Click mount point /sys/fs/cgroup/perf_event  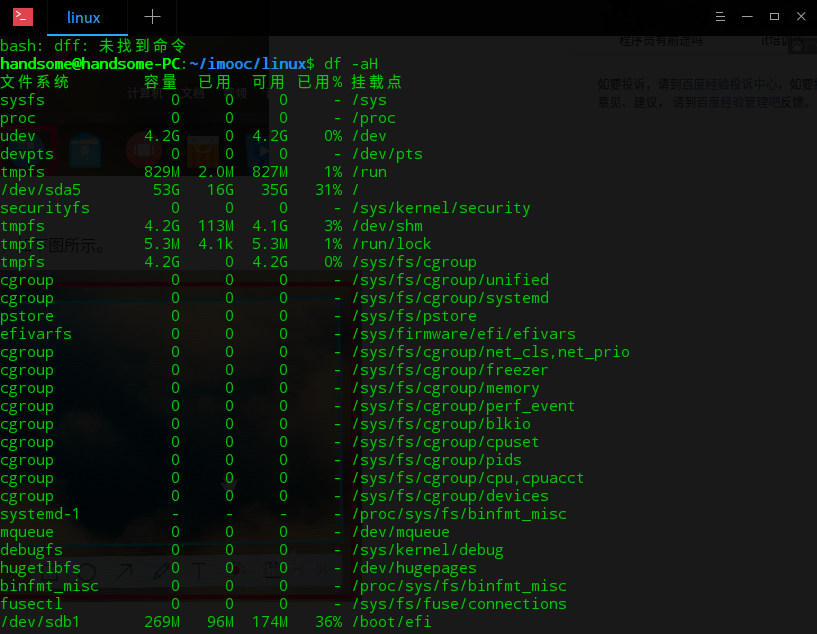pos(463,406)
